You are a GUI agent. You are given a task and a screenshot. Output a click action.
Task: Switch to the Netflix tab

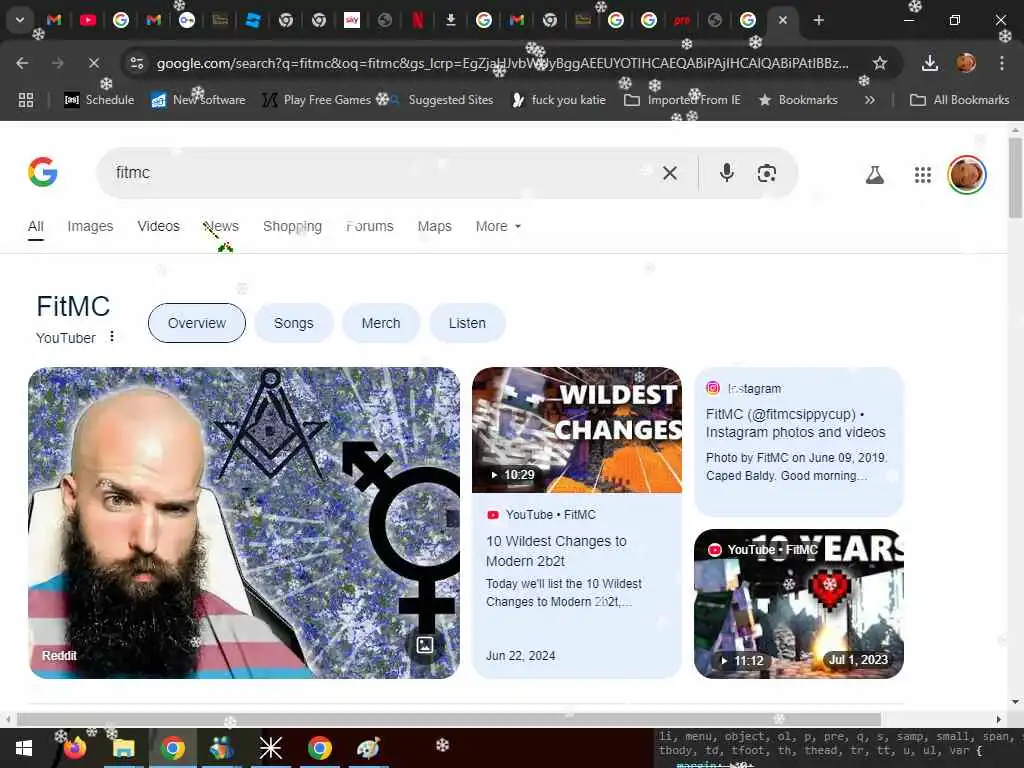pos(418,20)
